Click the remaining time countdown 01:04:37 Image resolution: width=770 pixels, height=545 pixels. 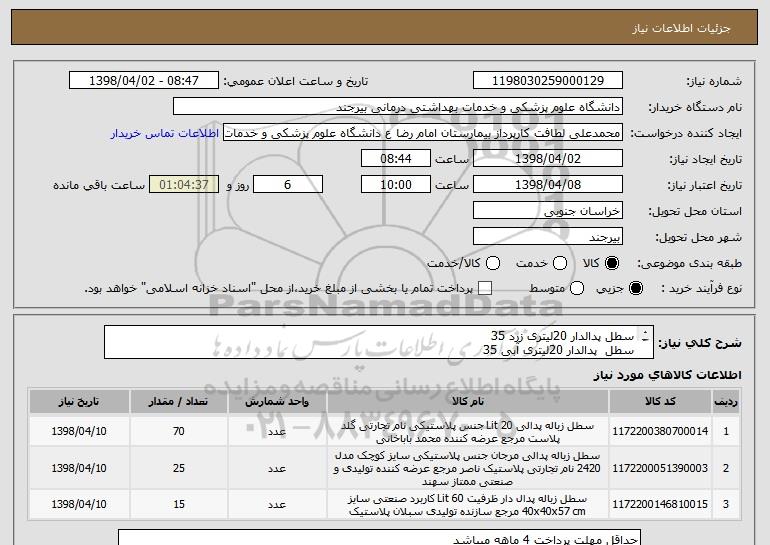point(184,185)
